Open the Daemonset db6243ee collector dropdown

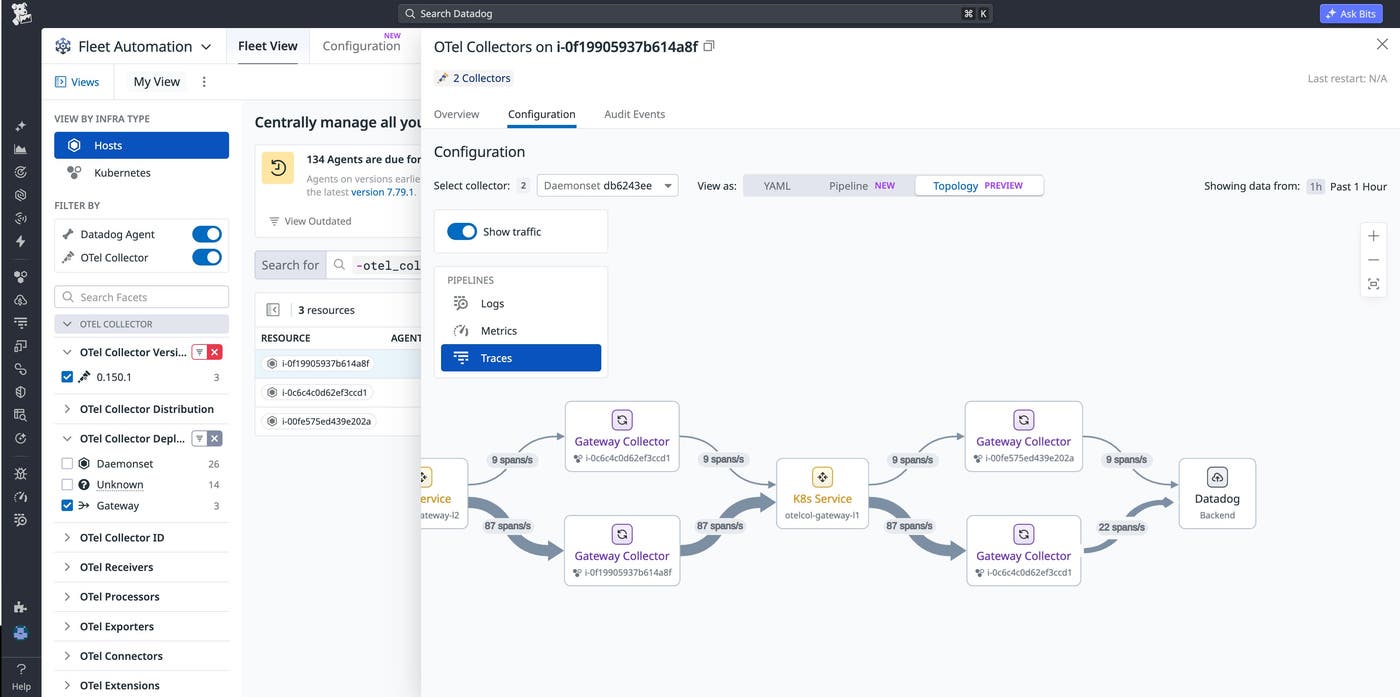(607, 186)
